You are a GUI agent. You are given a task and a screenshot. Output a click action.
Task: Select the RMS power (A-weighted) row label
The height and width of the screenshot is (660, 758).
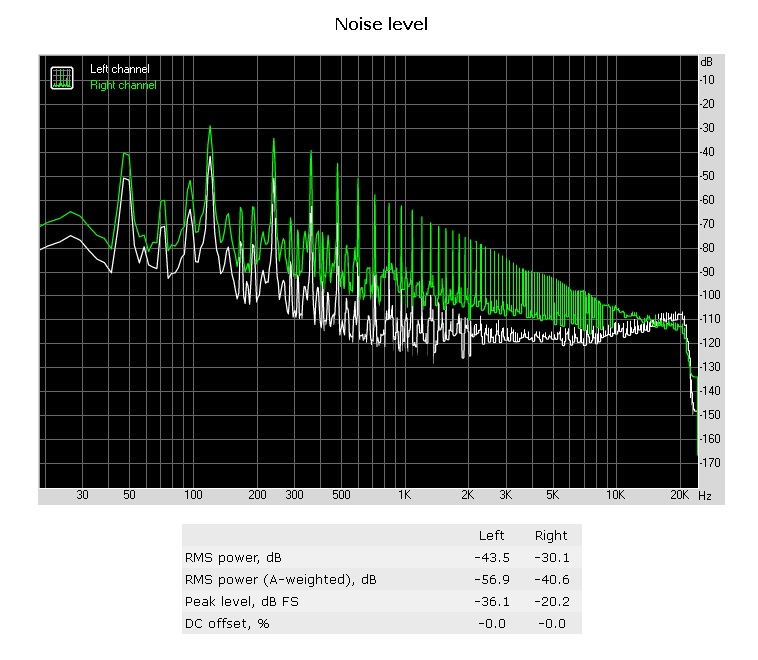280,579
